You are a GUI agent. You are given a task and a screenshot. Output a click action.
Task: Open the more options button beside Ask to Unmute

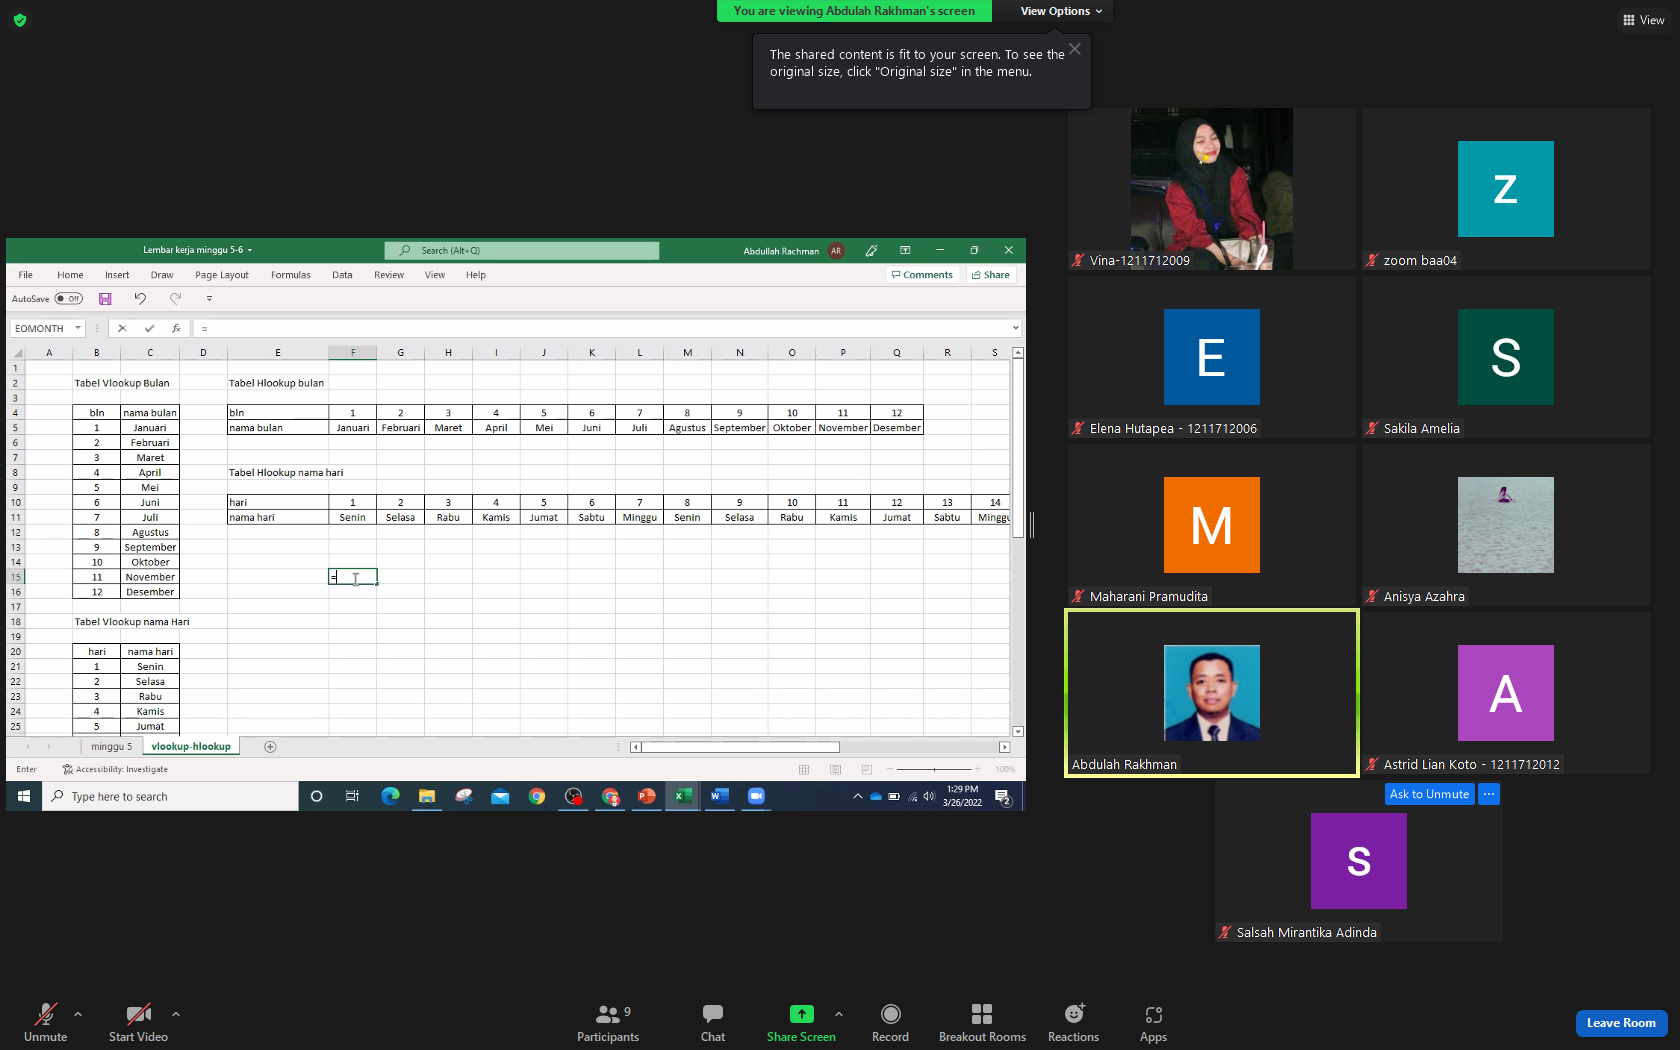pyautogui.click(x=1489, y=794)
